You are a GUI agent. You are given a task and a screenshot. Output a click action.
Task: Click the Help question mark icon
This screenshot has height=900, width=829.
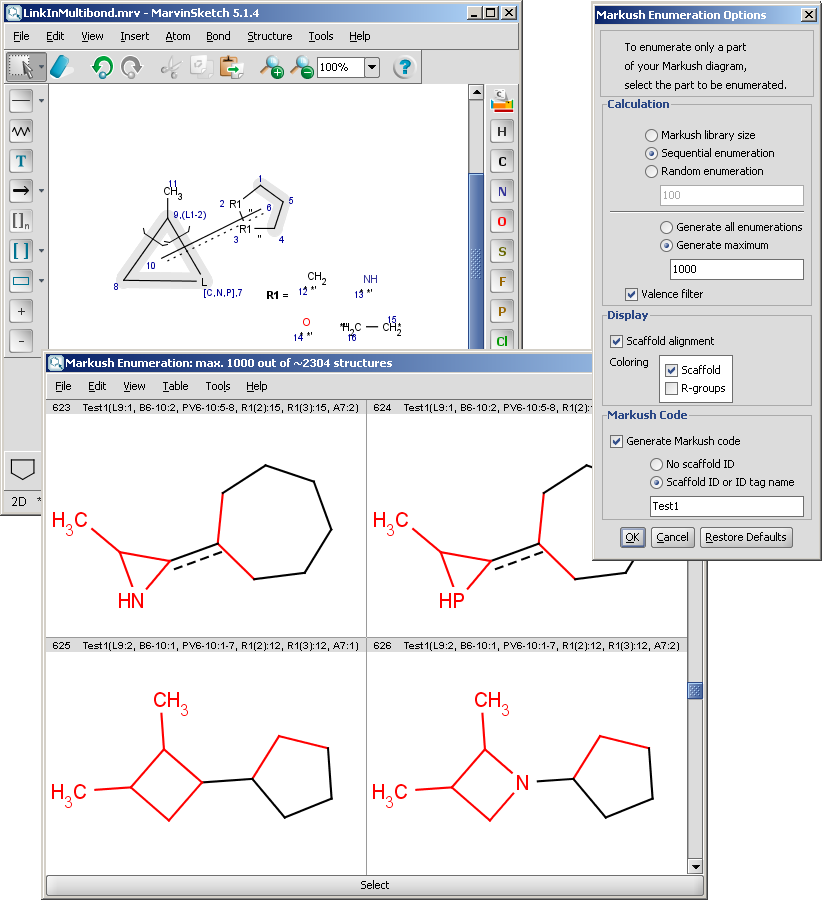(x=404, y=67)
